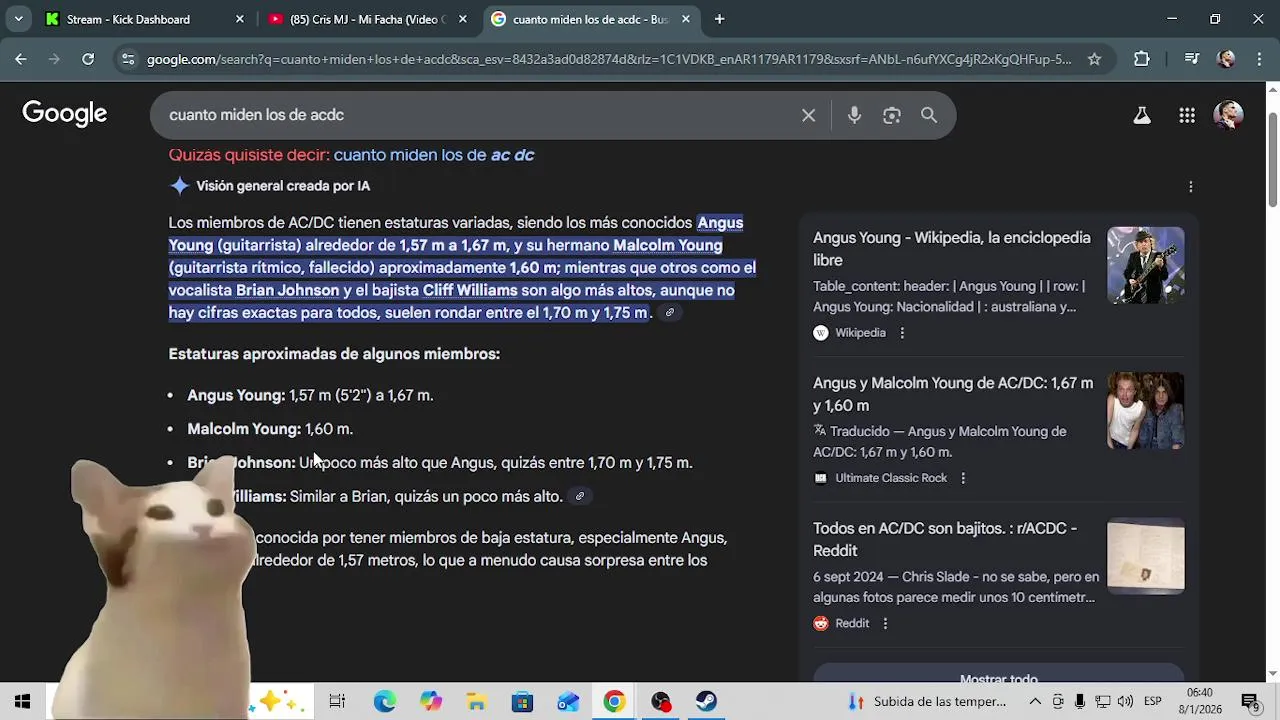
Task: Bookmark this page with the star icon
Action: pos(1094,59)
